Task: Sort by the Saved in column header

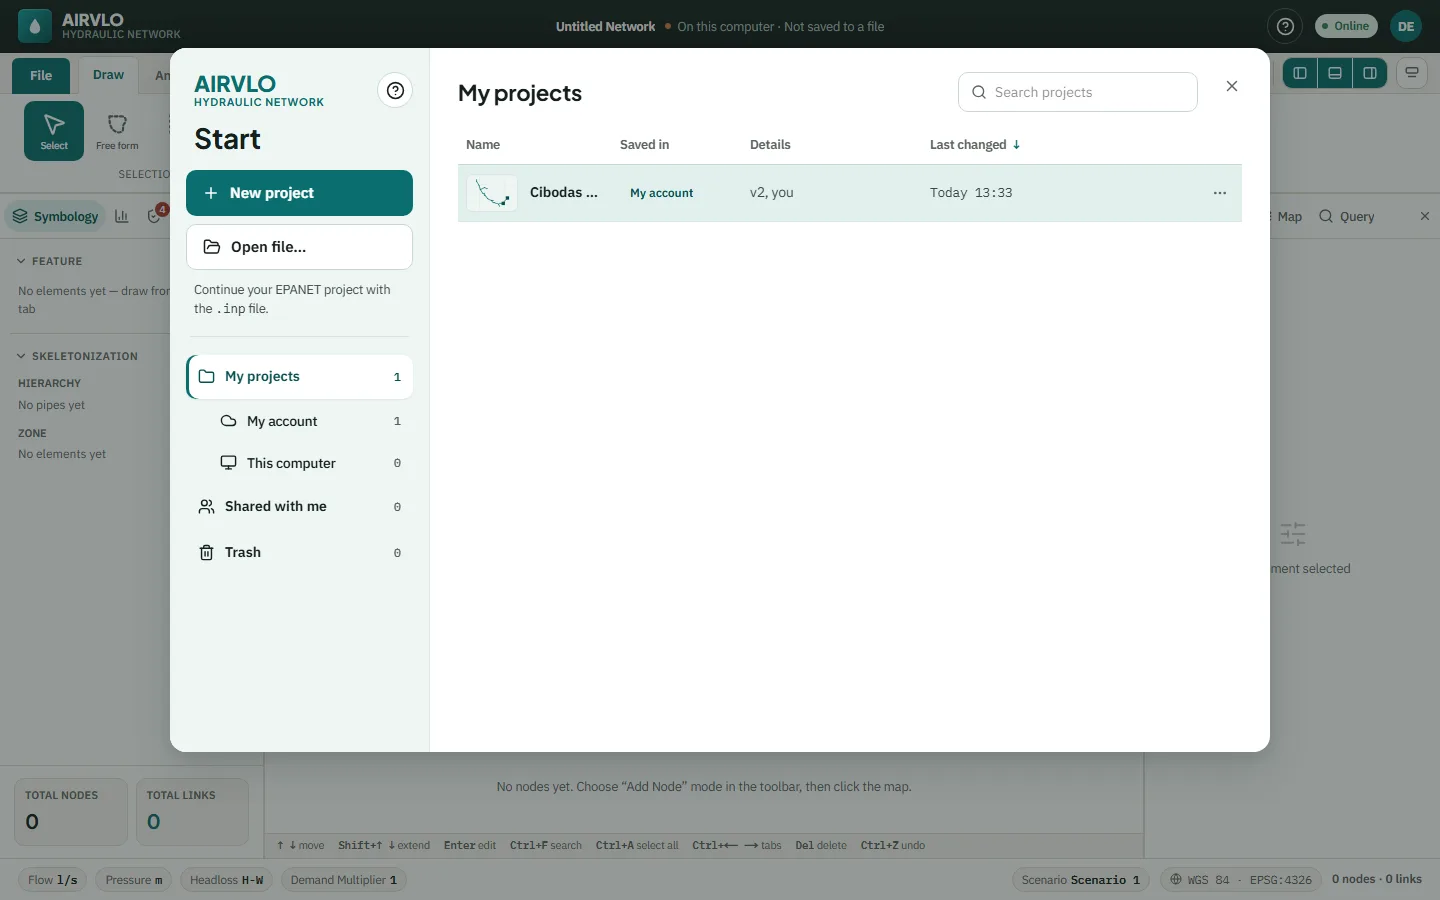Action: tap(644, 145)
